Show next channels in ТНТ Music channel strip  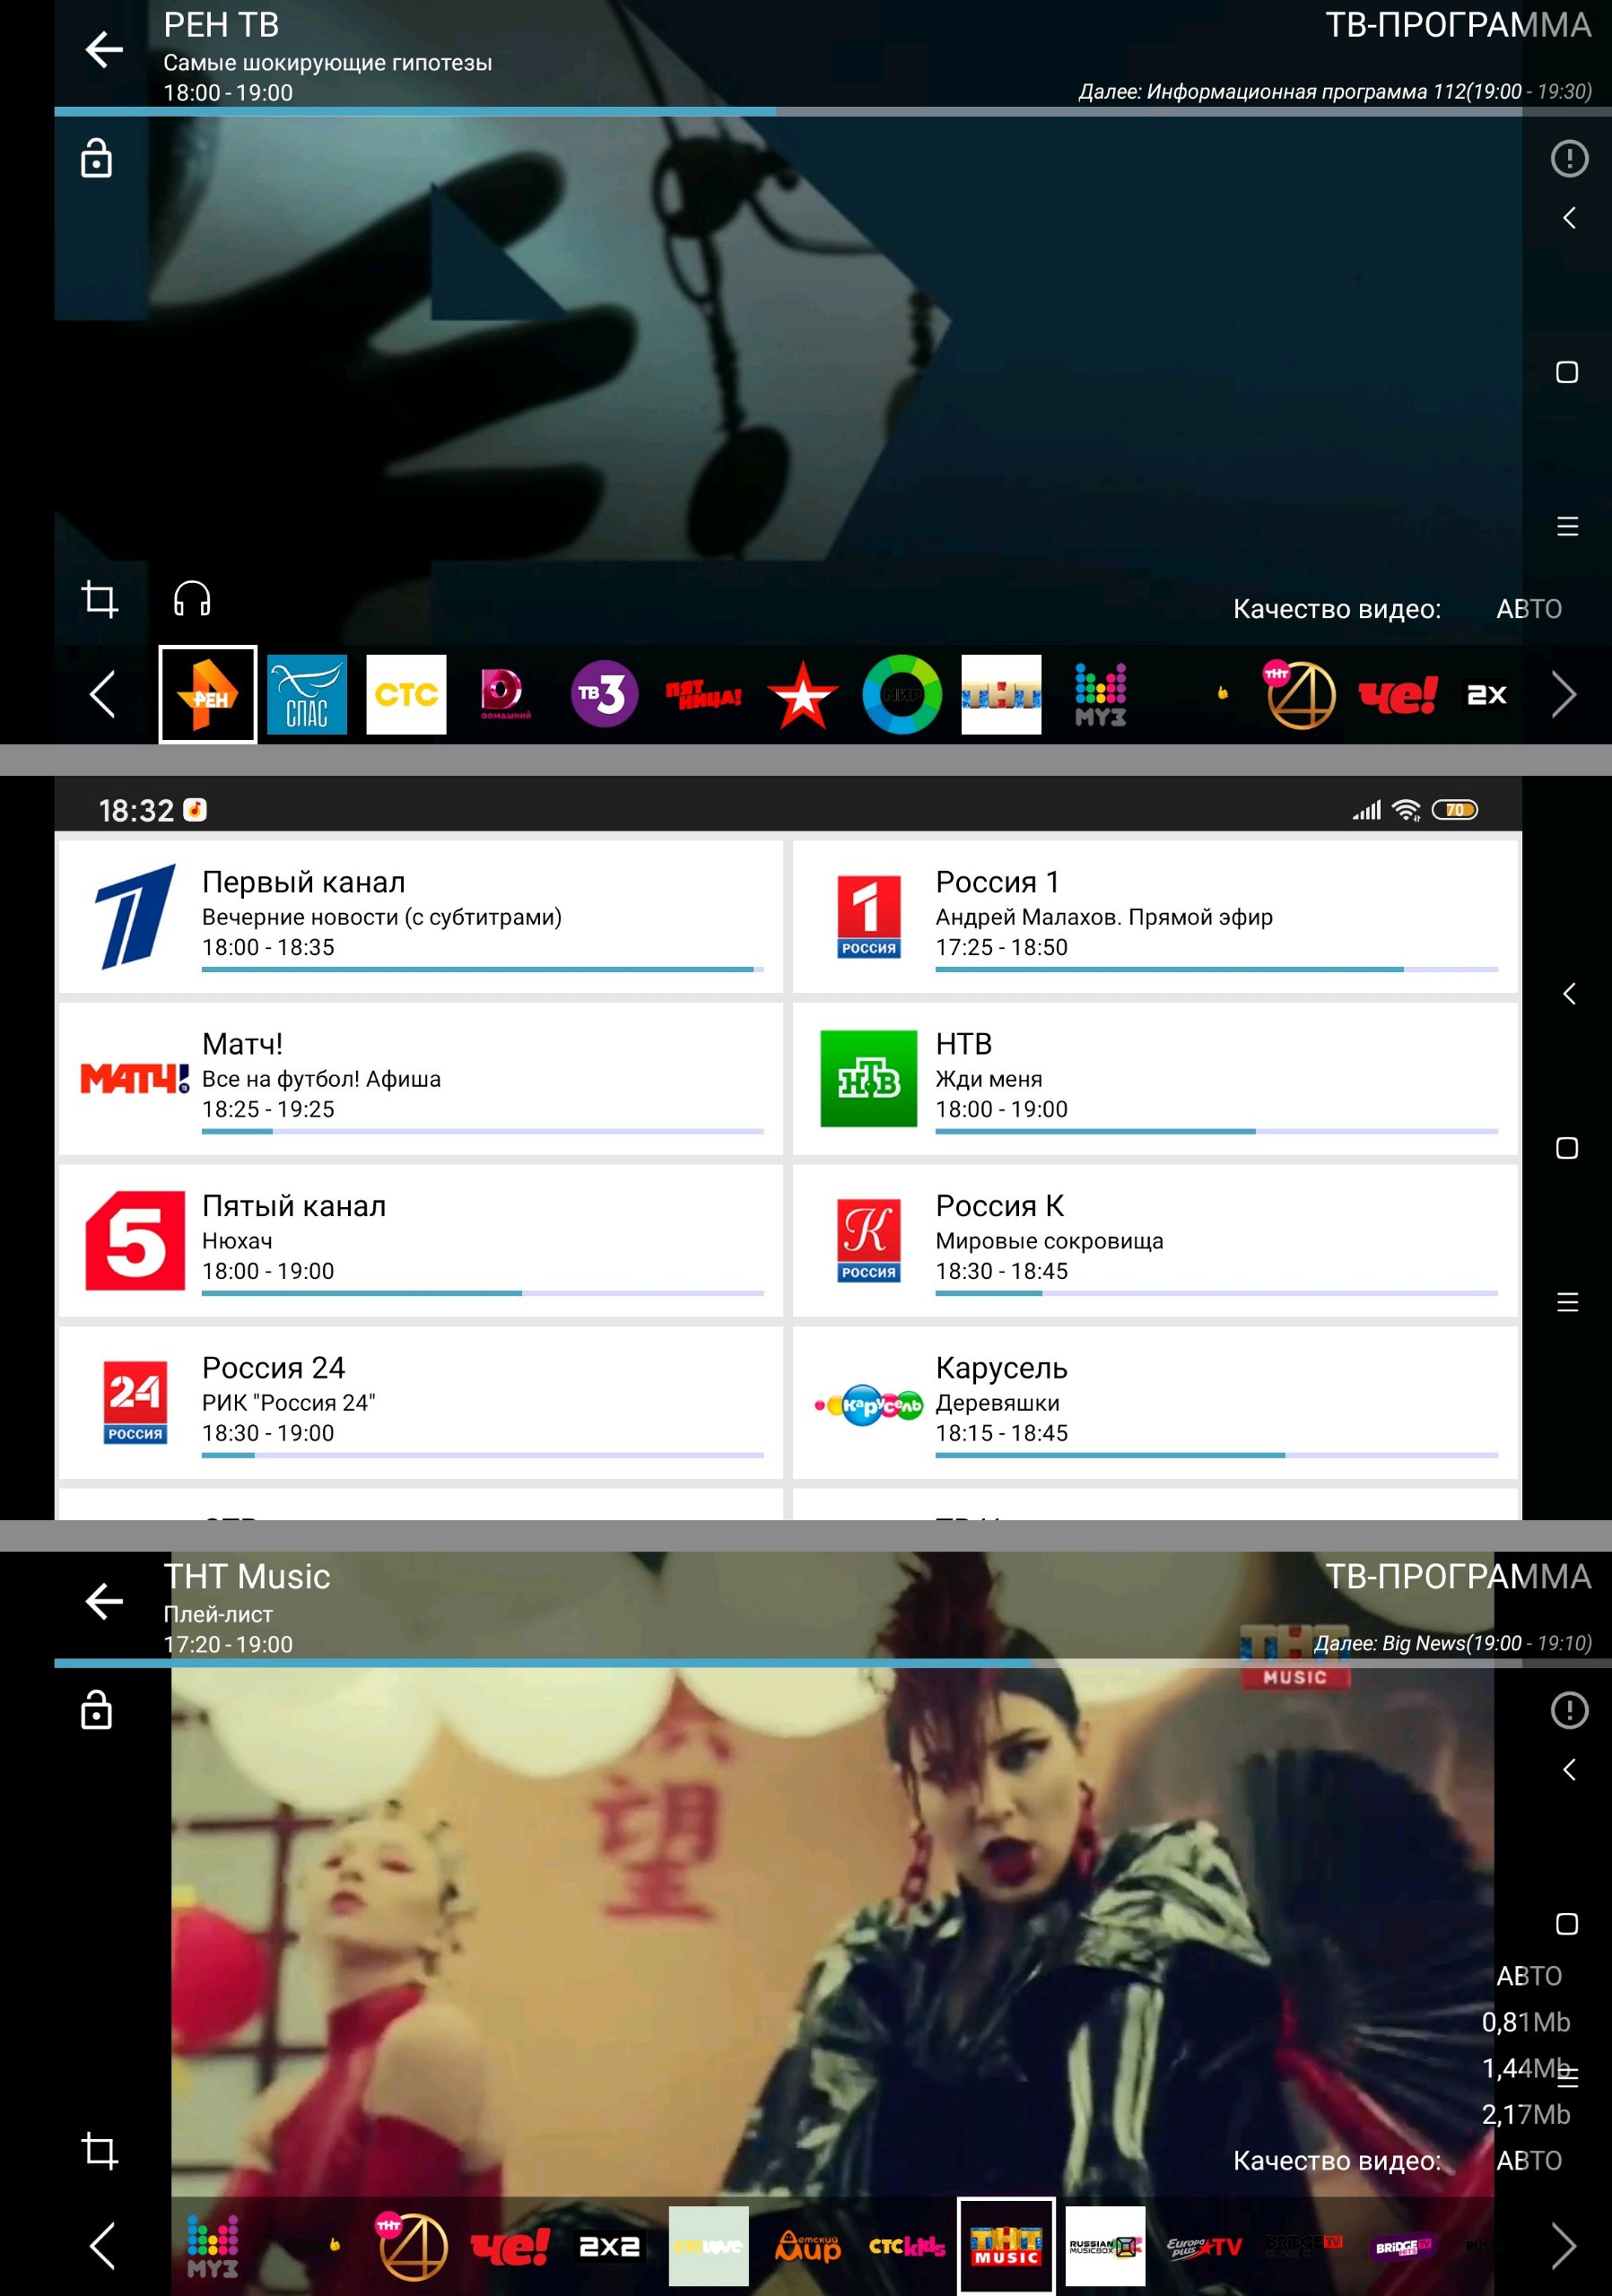(x=1563, y=2246)
